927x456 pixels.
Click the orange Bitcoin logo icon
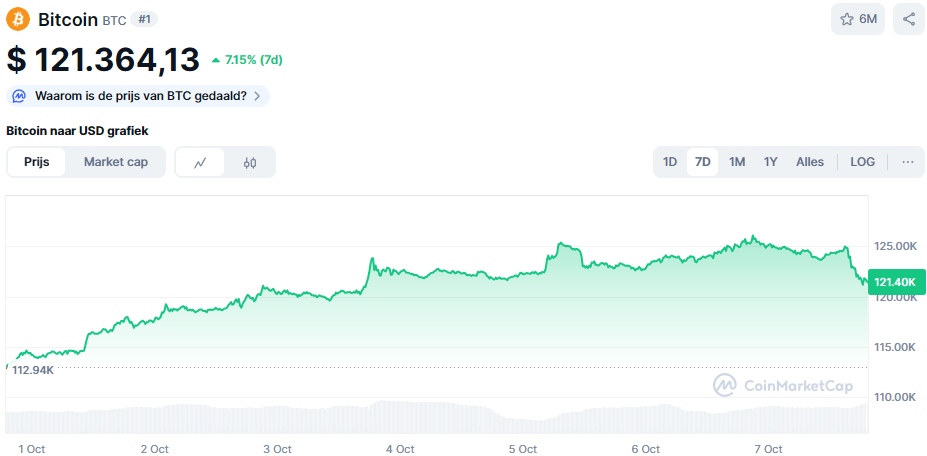coord(18,19)
